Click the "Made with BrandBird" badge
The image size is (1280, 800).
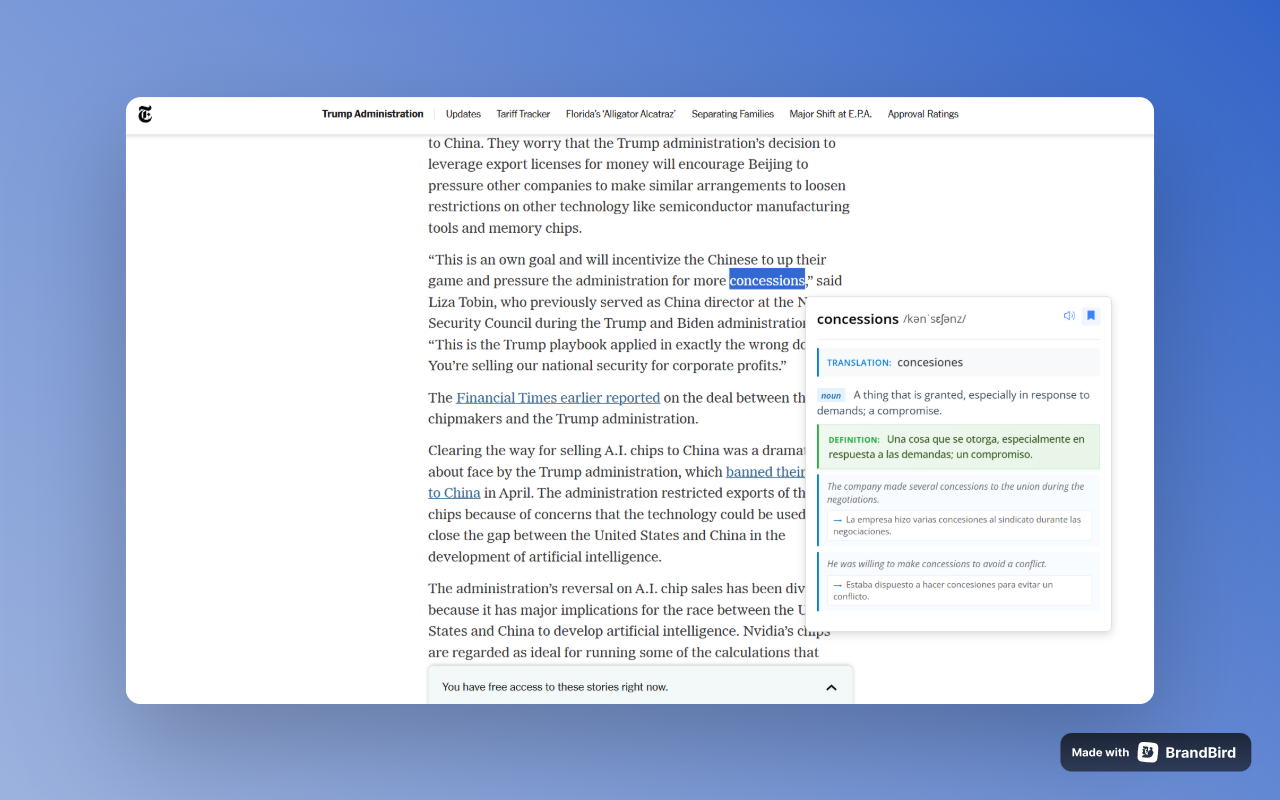[1155, 751]
